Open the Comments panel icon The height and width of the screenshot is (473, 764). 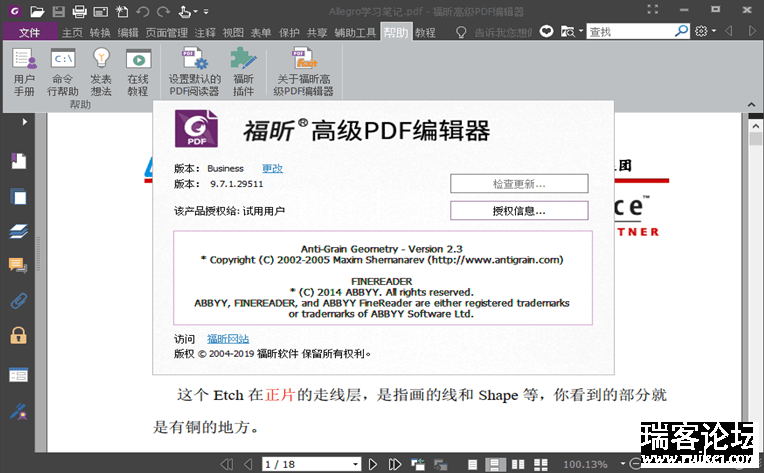coord(18,265)
